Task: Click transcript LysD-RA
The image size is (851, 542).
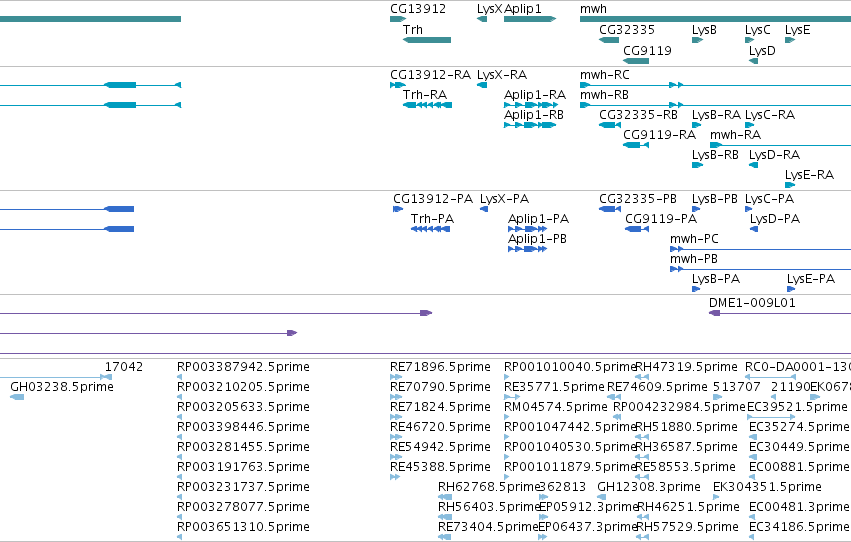Action: coord(774,155)
